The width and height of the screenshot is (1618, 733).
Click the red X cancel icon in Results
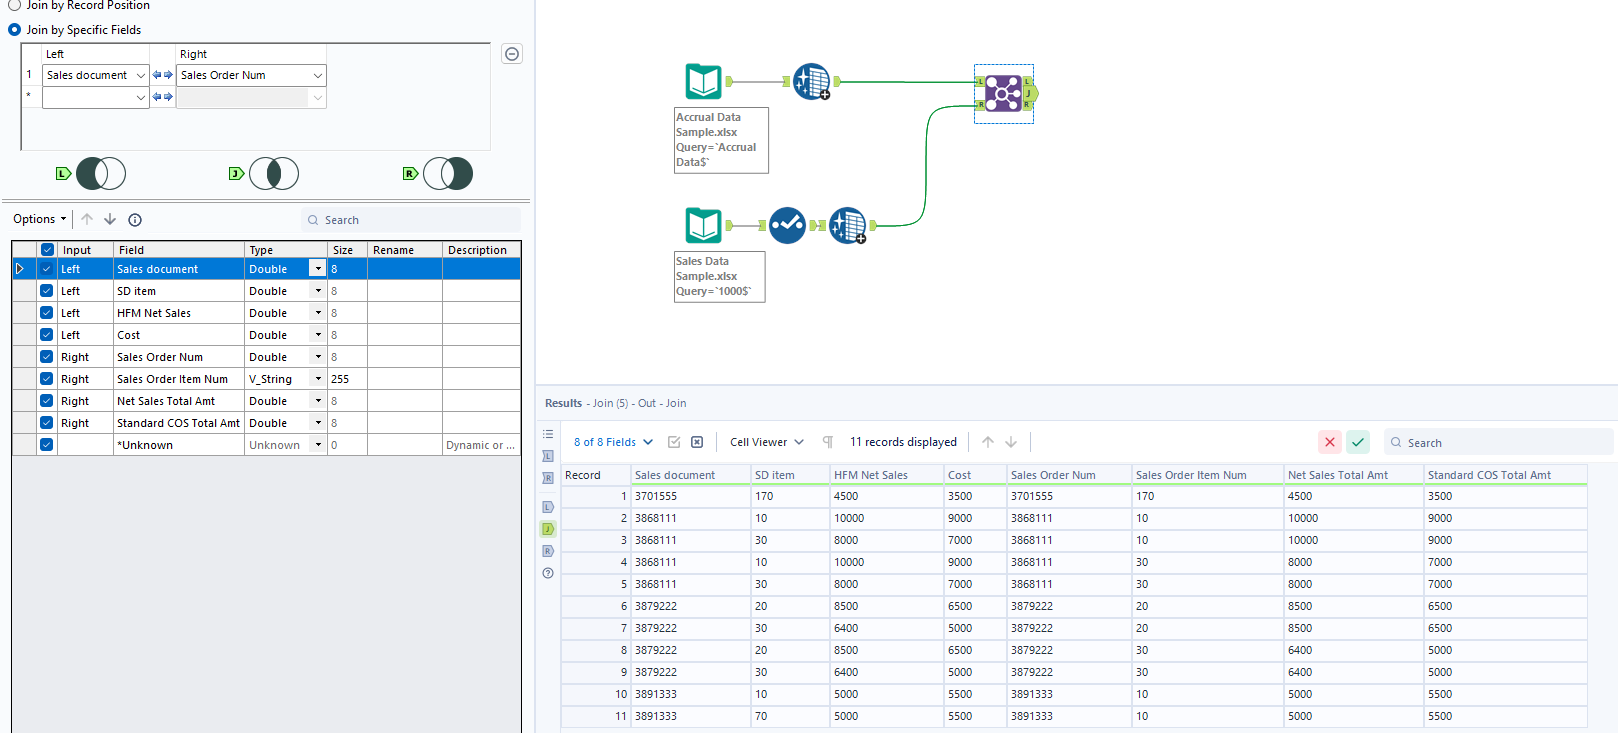pos(1329,442)
